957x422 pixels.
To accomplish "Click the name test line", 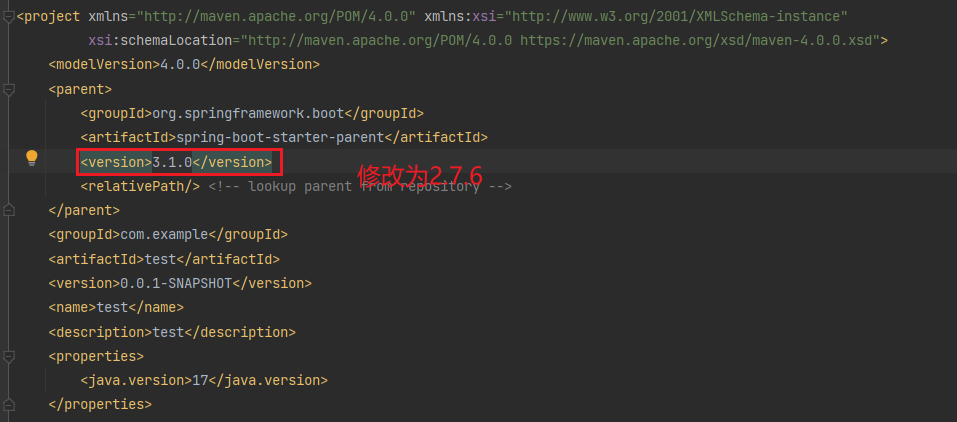I will (x=116, y=307).
